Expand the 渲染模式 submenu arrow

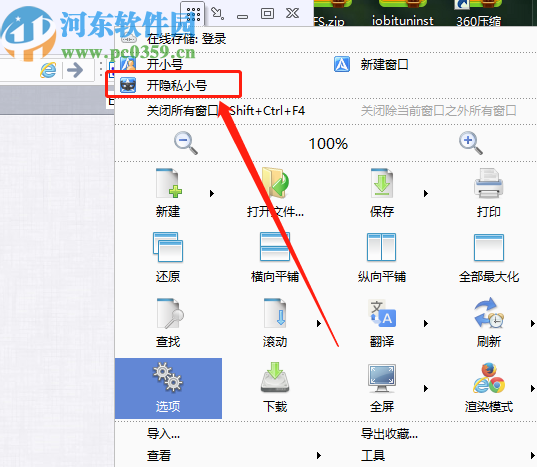tap(533, 388)
